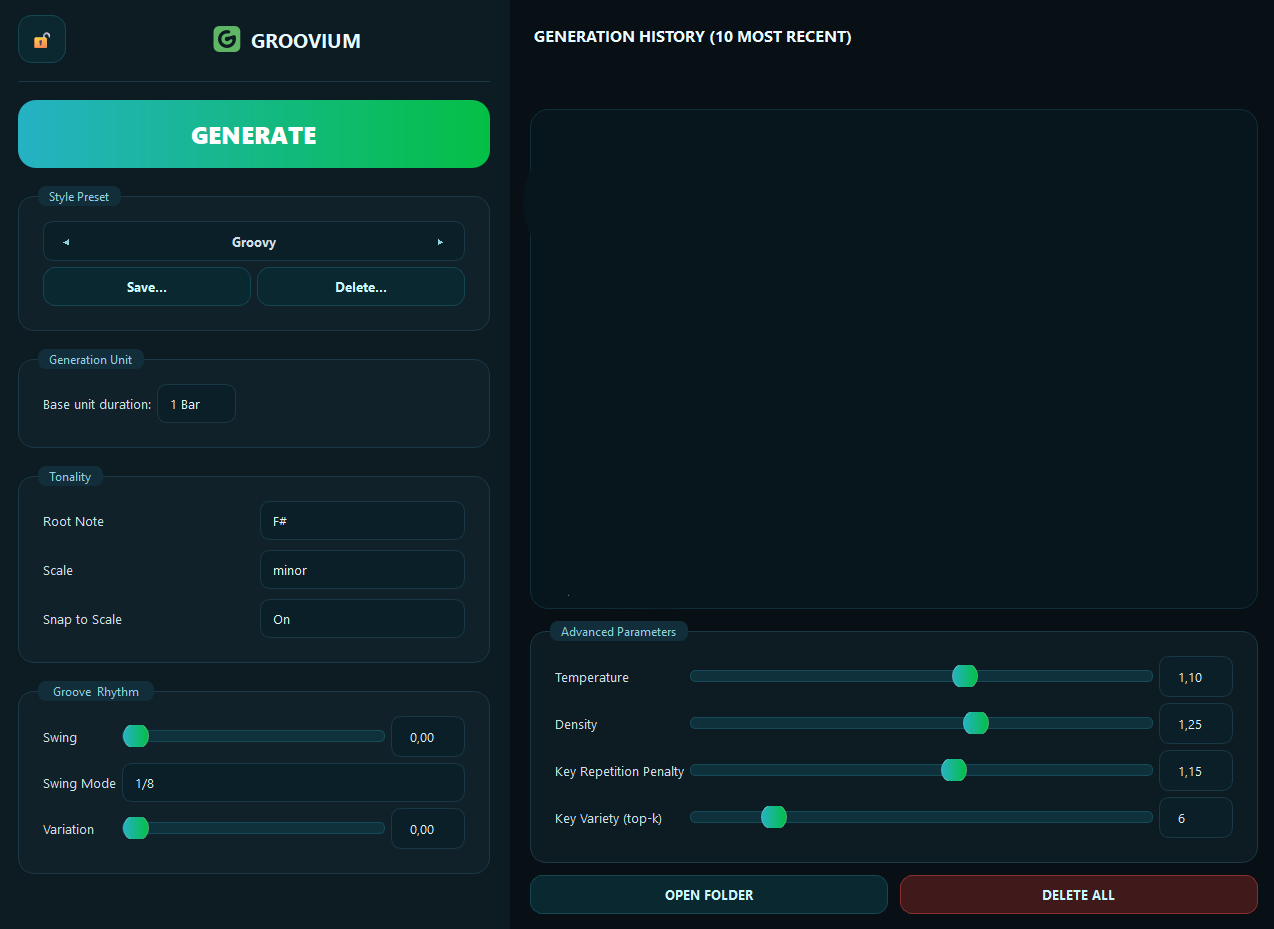Open the generations folder
This screenshot has height=929, width=1274.
click(x=709, y=895)
